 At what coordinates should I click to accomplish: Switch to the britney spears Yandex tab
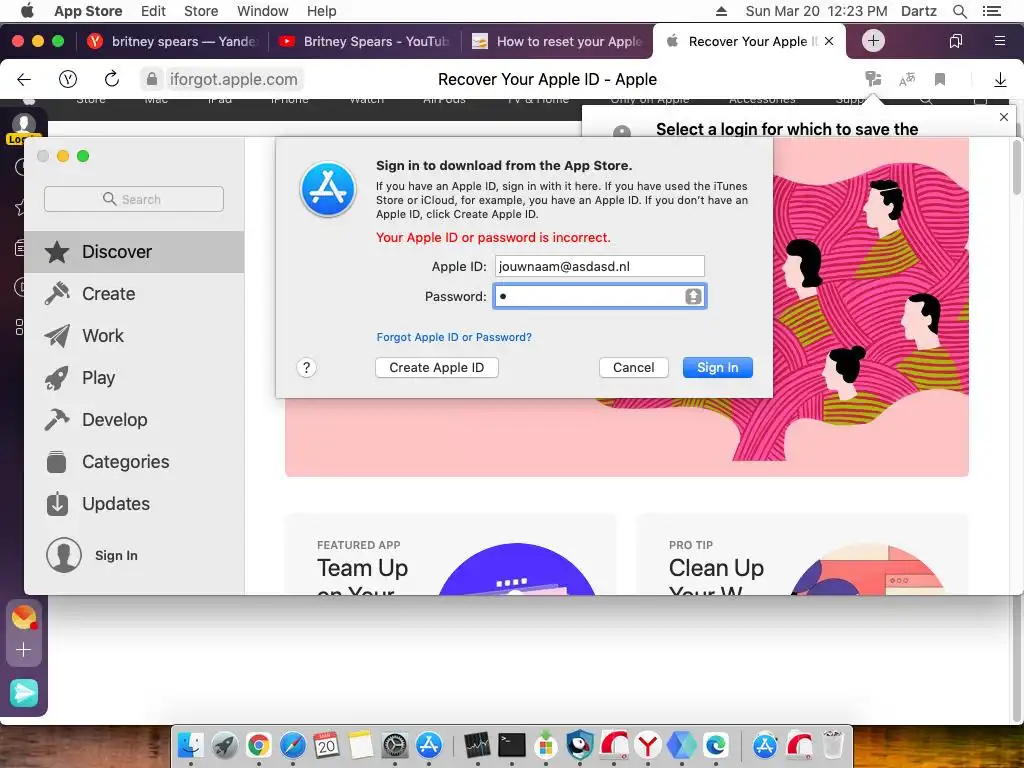172,41
